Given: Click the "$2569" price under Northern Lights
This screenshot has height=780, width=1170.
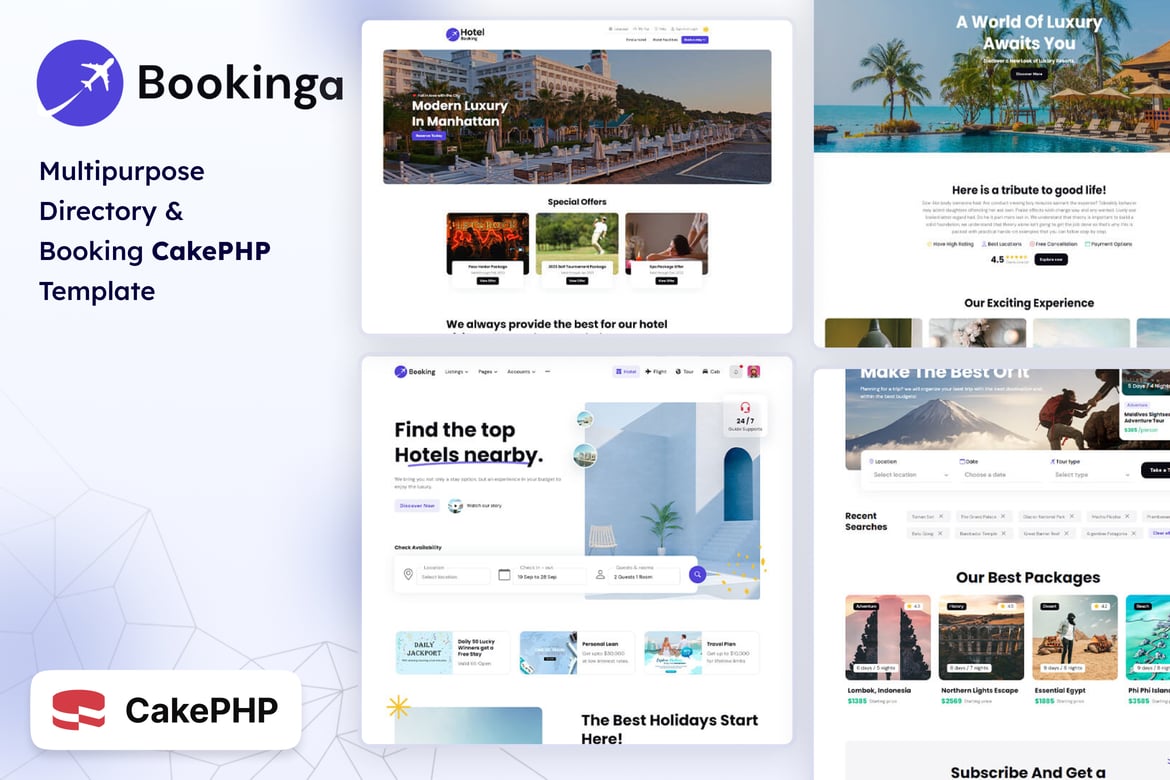Looking at the screenshot, I should (x=951, y=701).
